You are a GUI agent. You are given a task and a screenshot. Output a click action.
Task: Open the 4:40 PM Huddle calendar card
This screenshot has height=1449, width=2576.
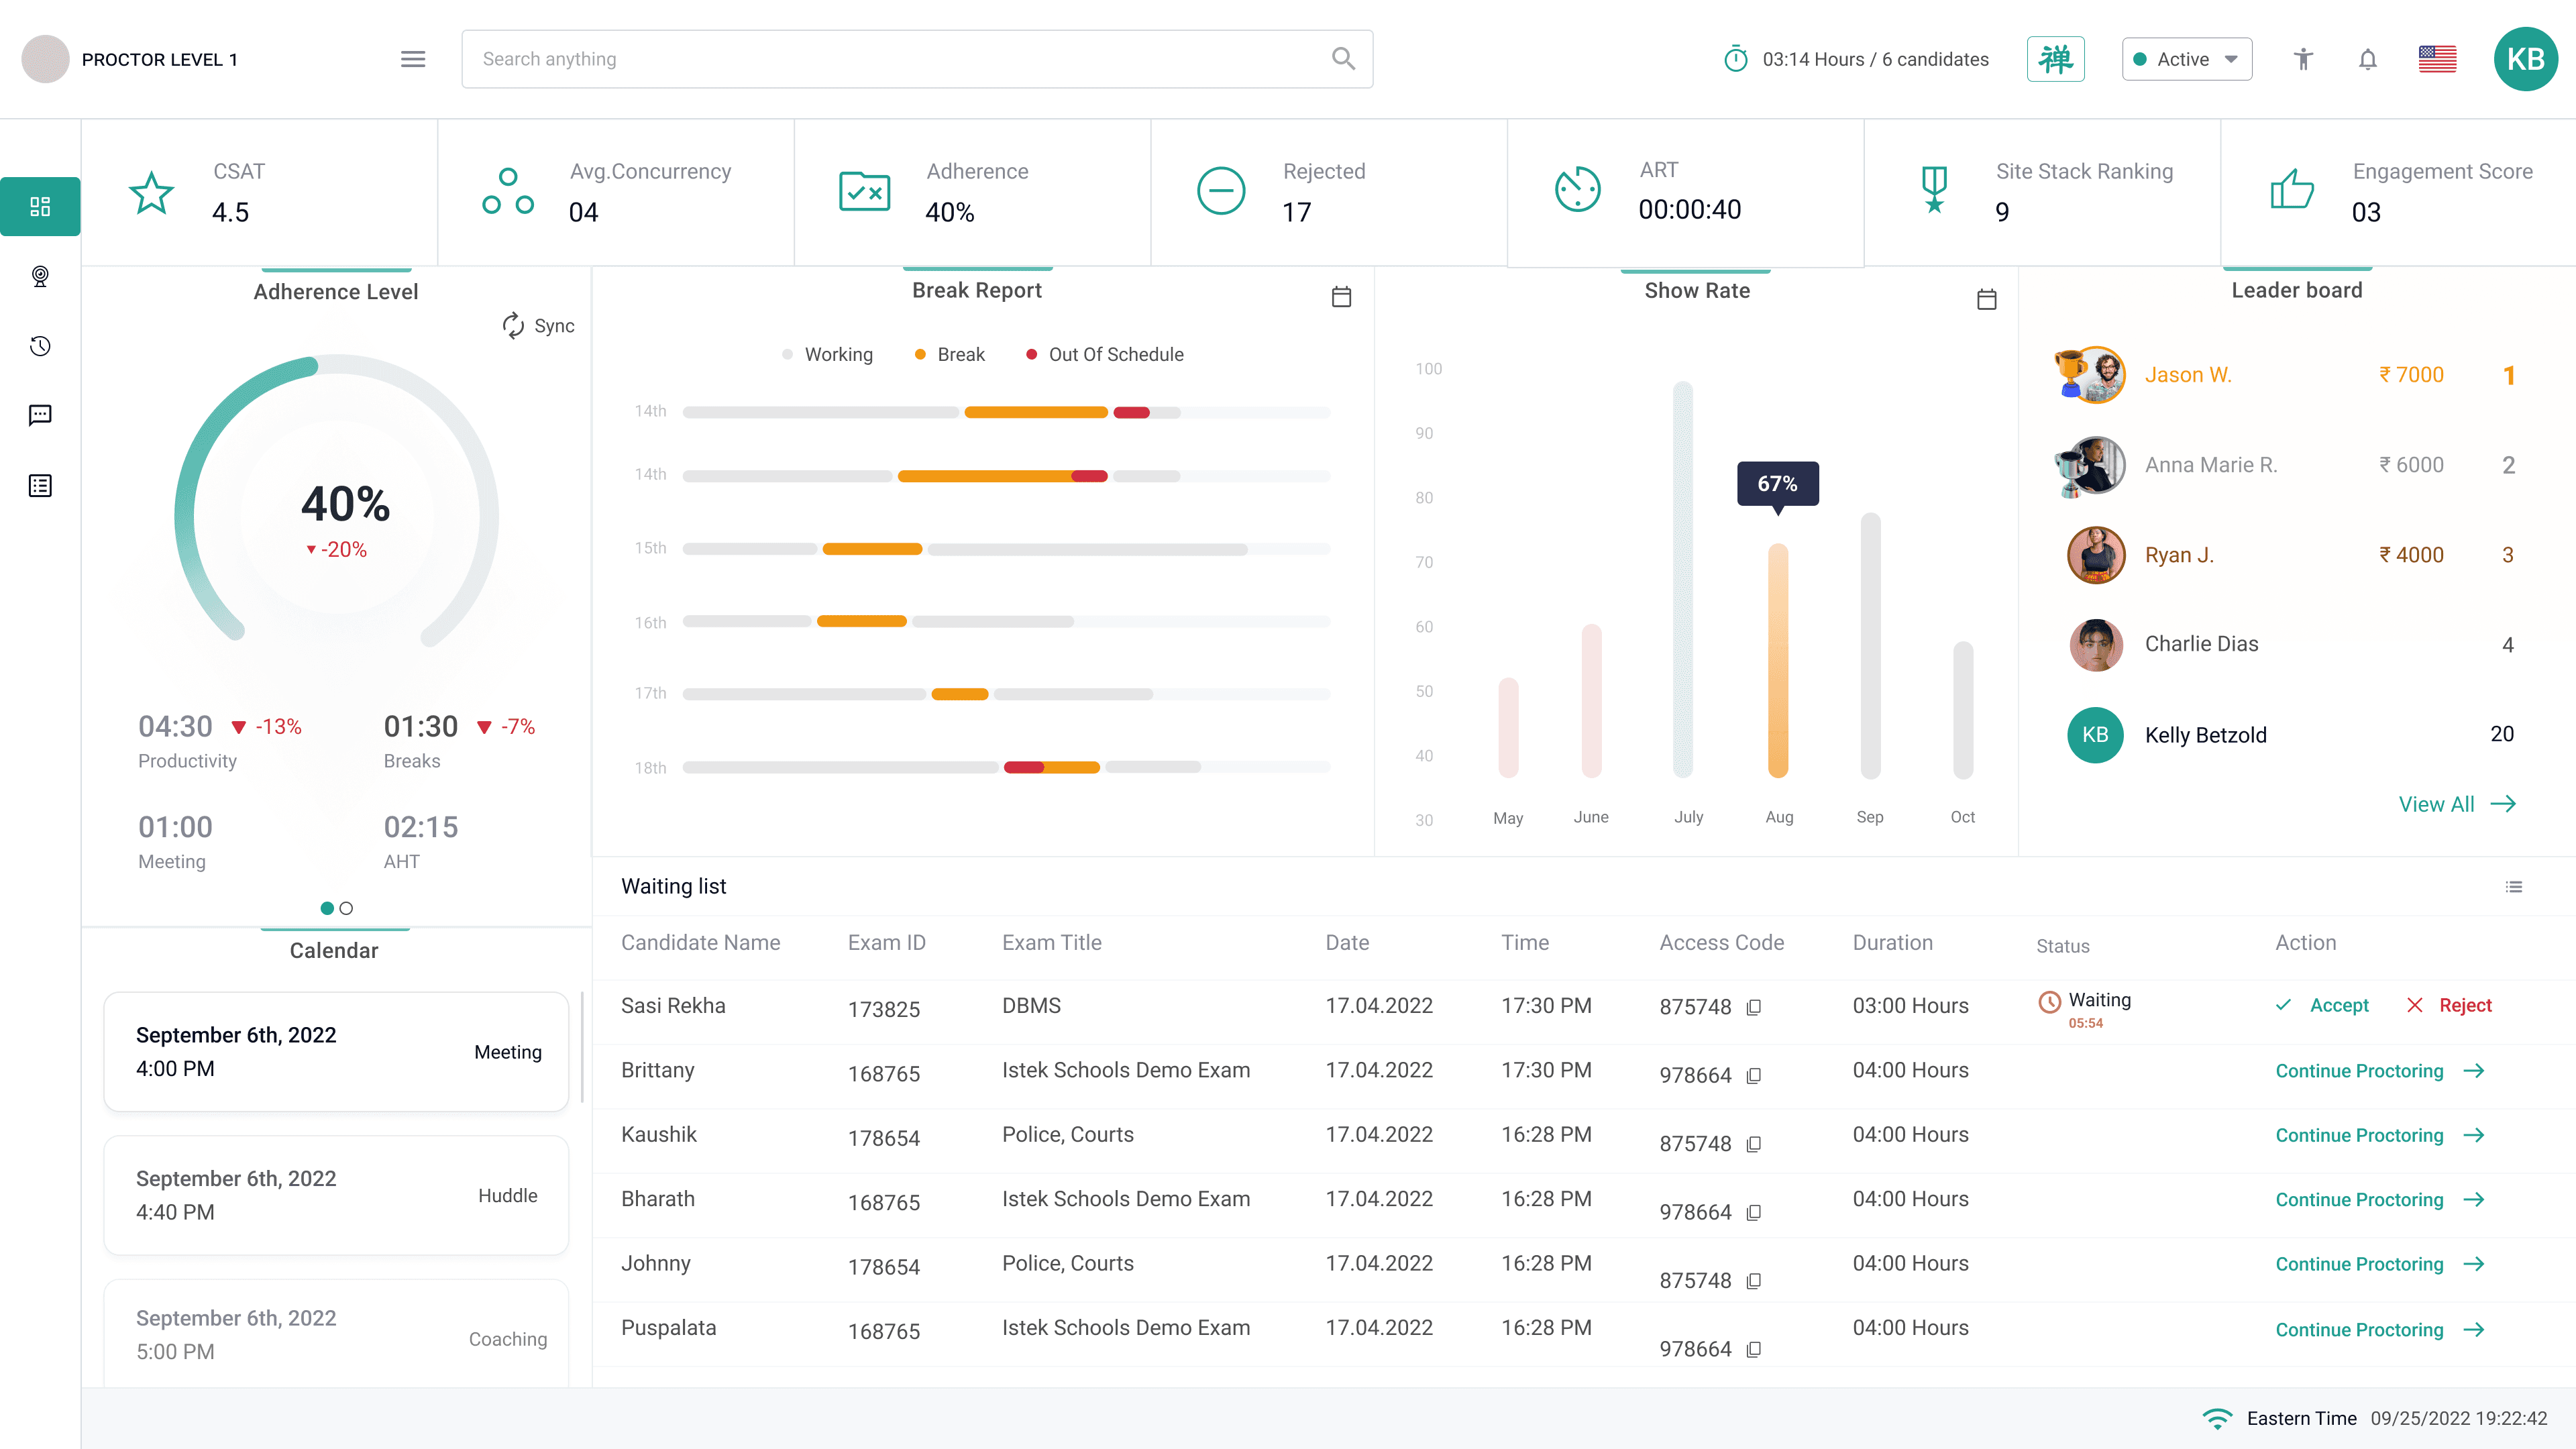pyautogui.click(x=336, y=1195)
